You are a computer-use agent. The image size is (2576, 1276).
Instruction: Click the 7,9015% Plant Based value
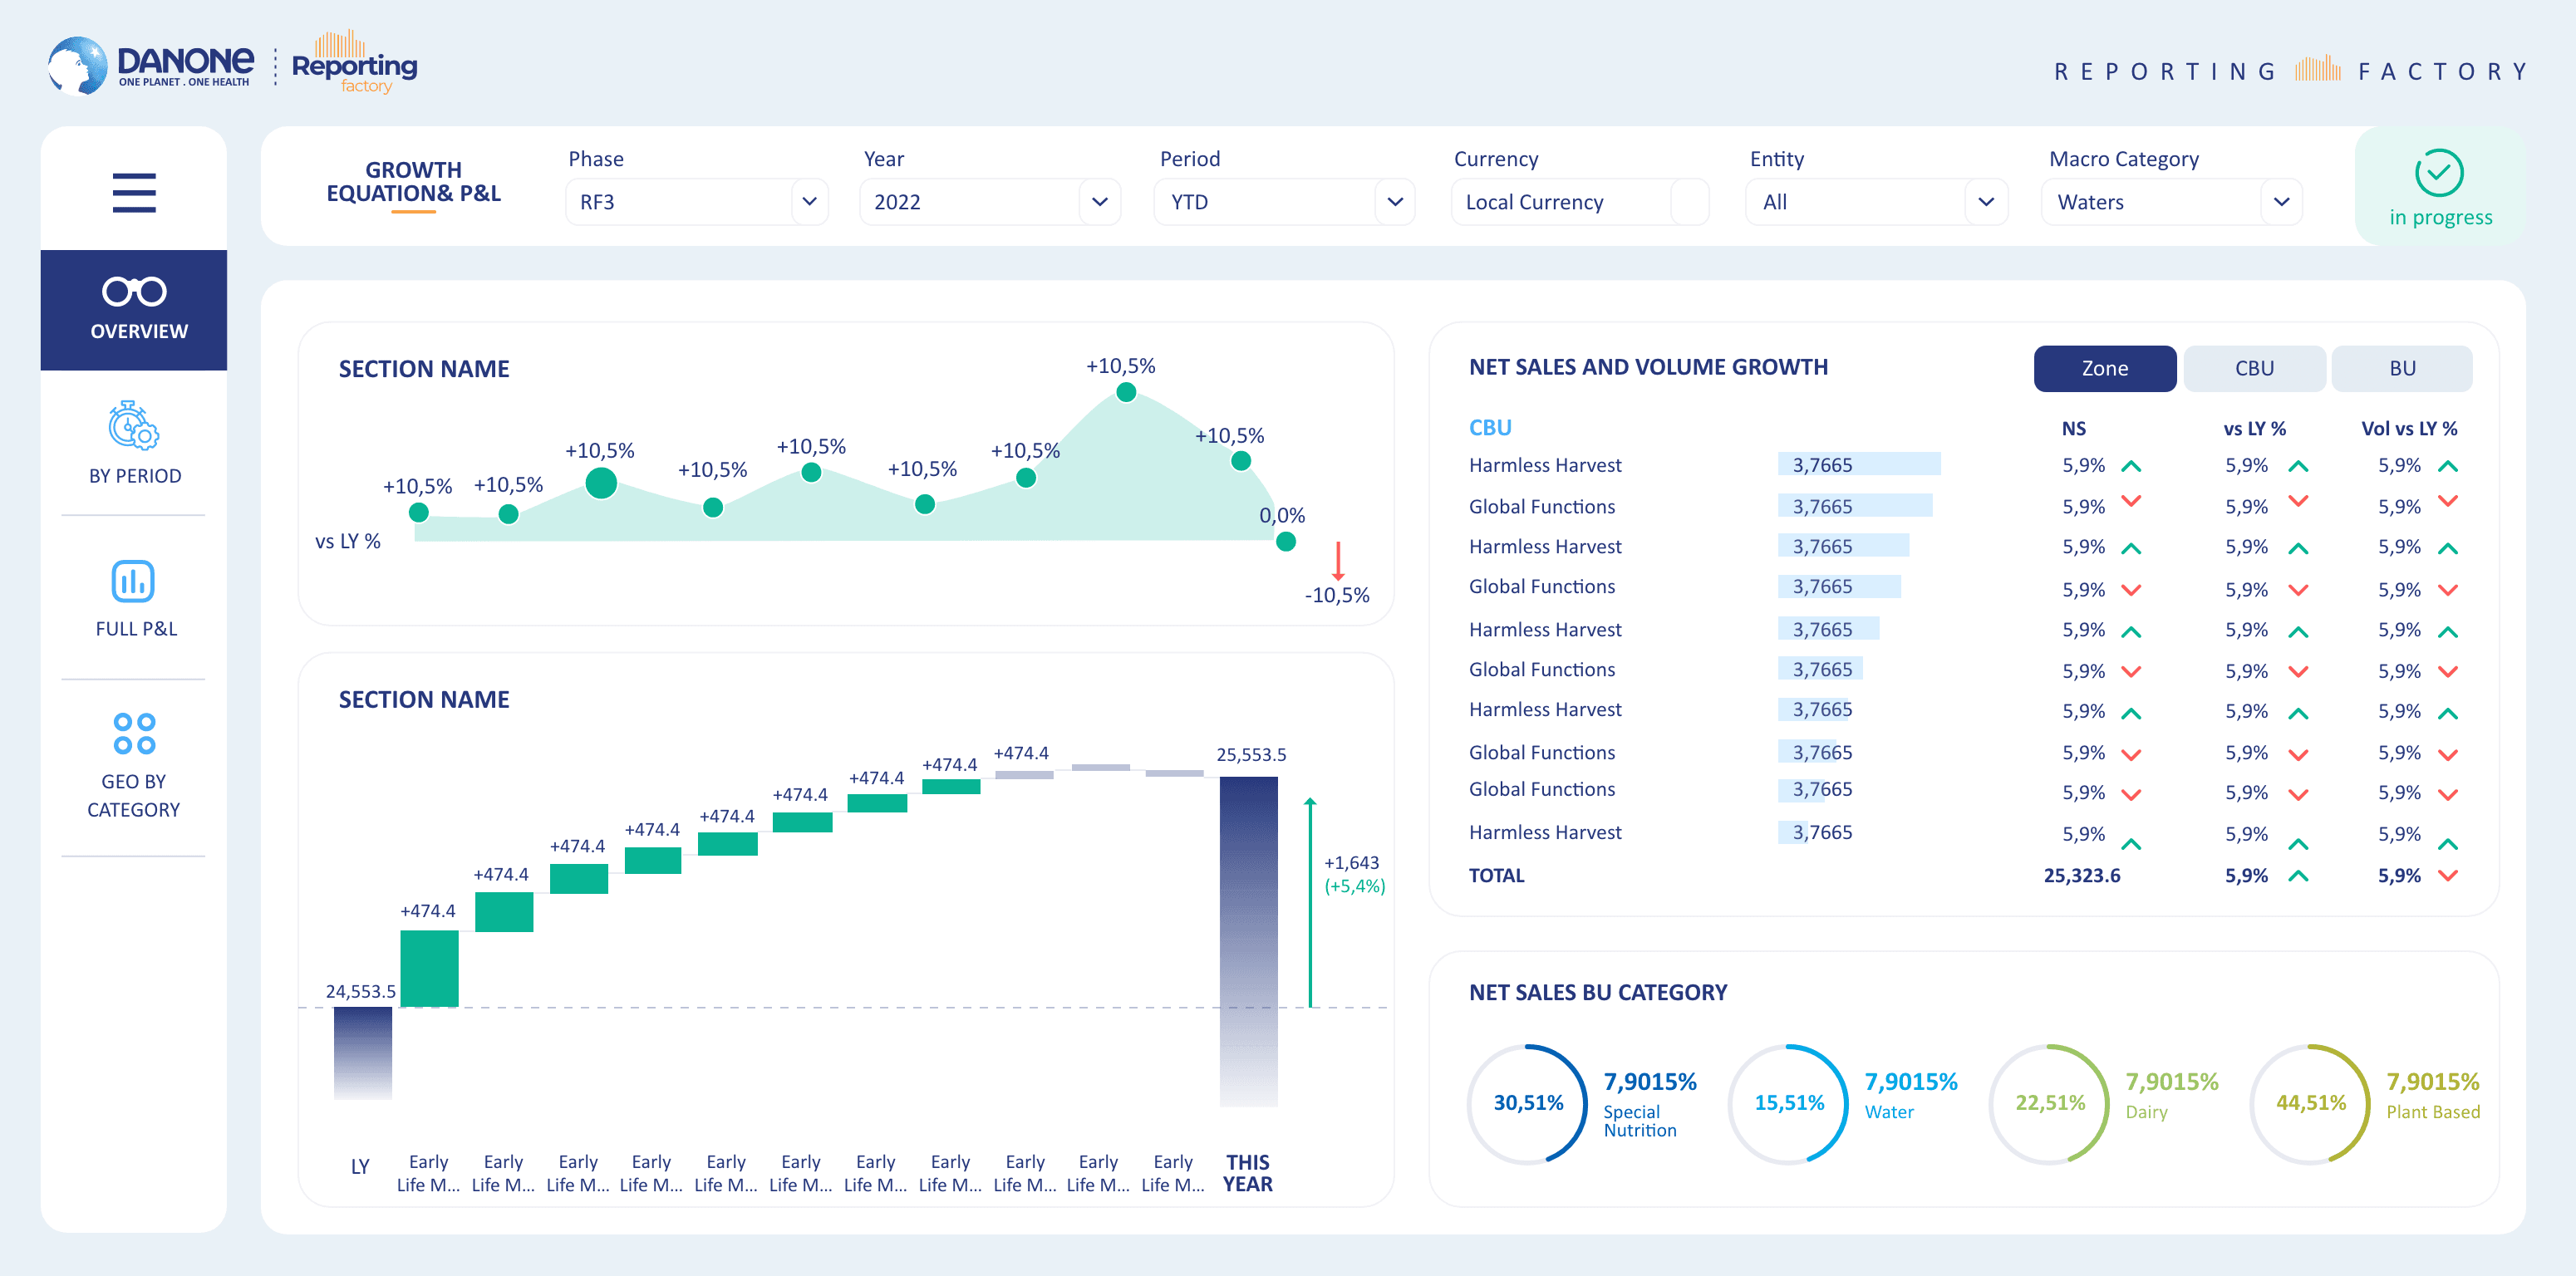coord(2432,1081)
